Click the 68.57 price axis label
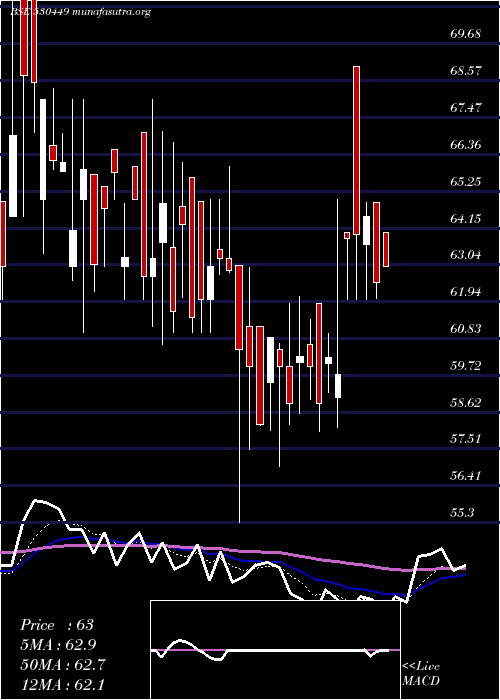Image resolution: width=500 pixels, height=700 pixels. pos(466,71)
